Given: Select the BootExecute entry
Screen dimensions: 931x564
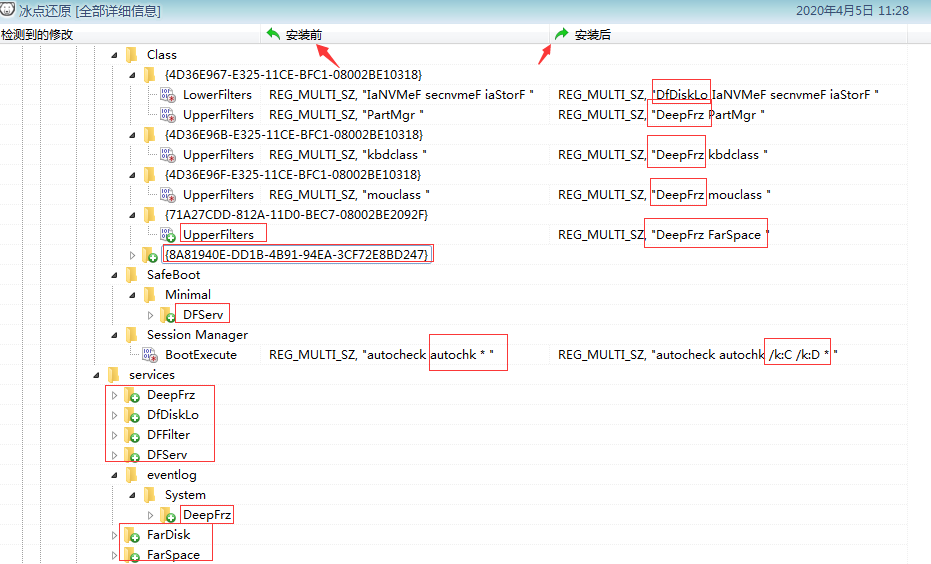Looking at the screenshot, I should click(x=201, y=355).
